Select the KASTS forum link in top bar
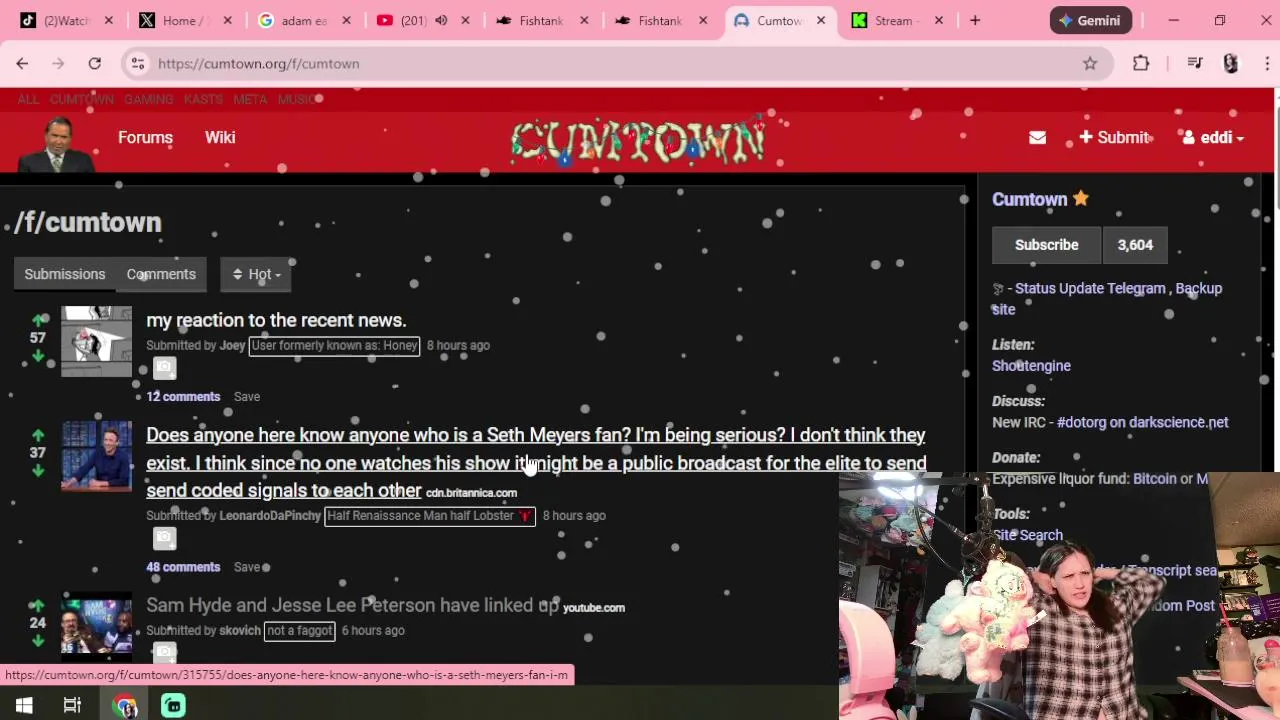This screenshot has width=1280, height=720. (203, 99)
